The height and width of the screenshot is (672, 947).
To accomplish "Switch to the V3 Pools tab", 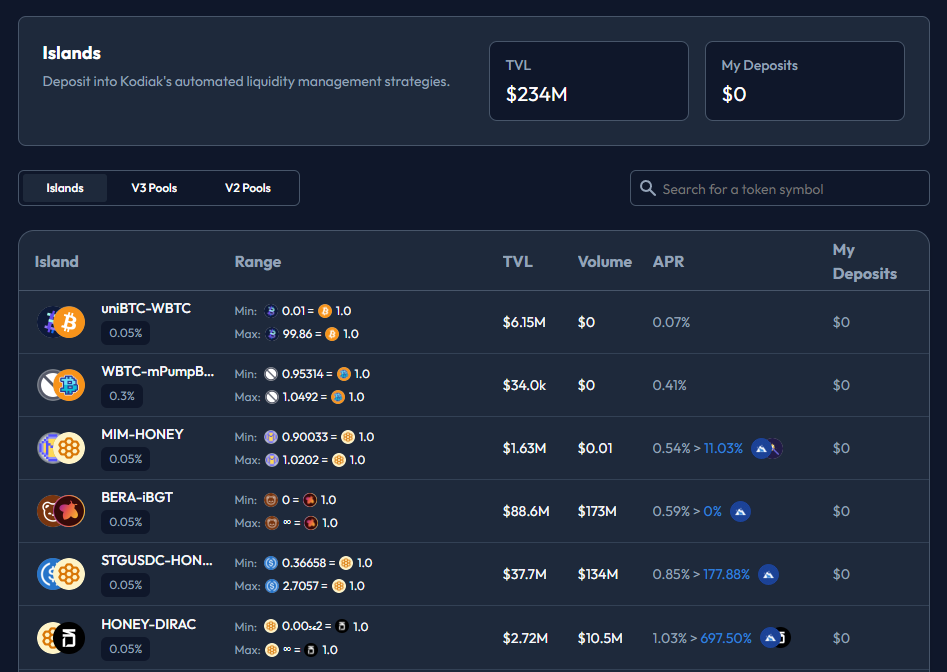I will point(154,188).
